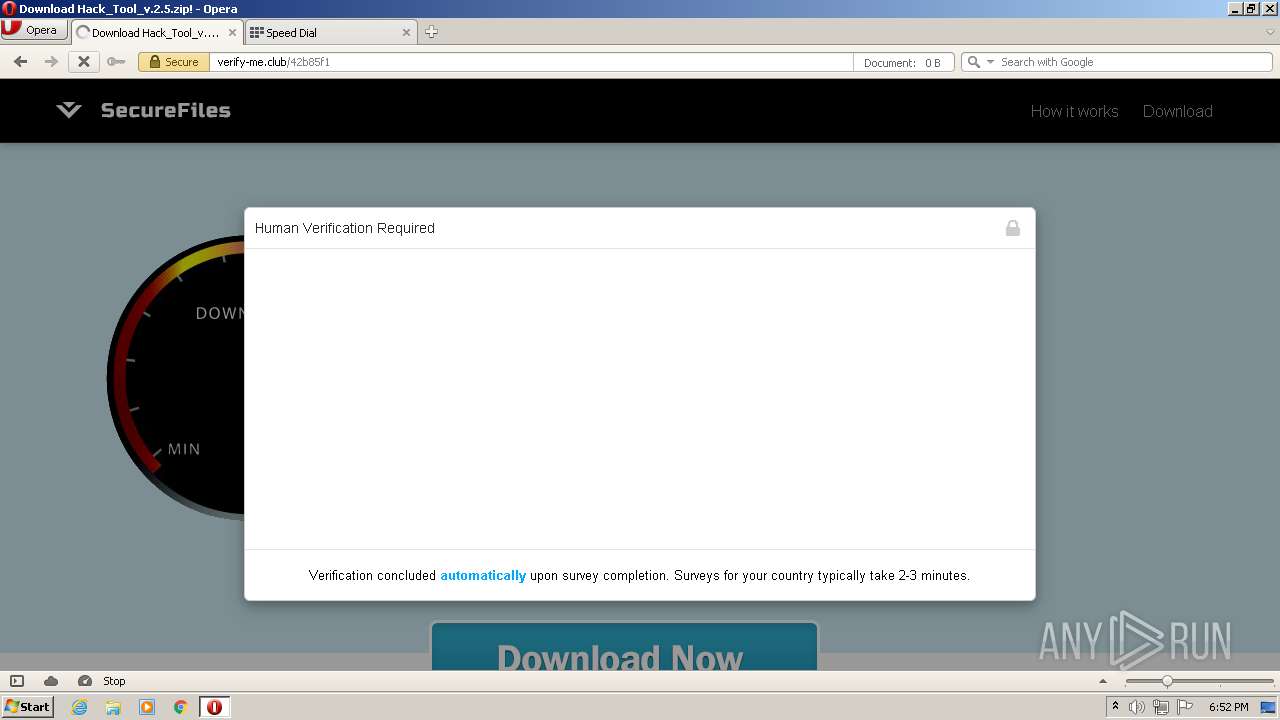Focus the Search with Google field

tap(1130, 62)
